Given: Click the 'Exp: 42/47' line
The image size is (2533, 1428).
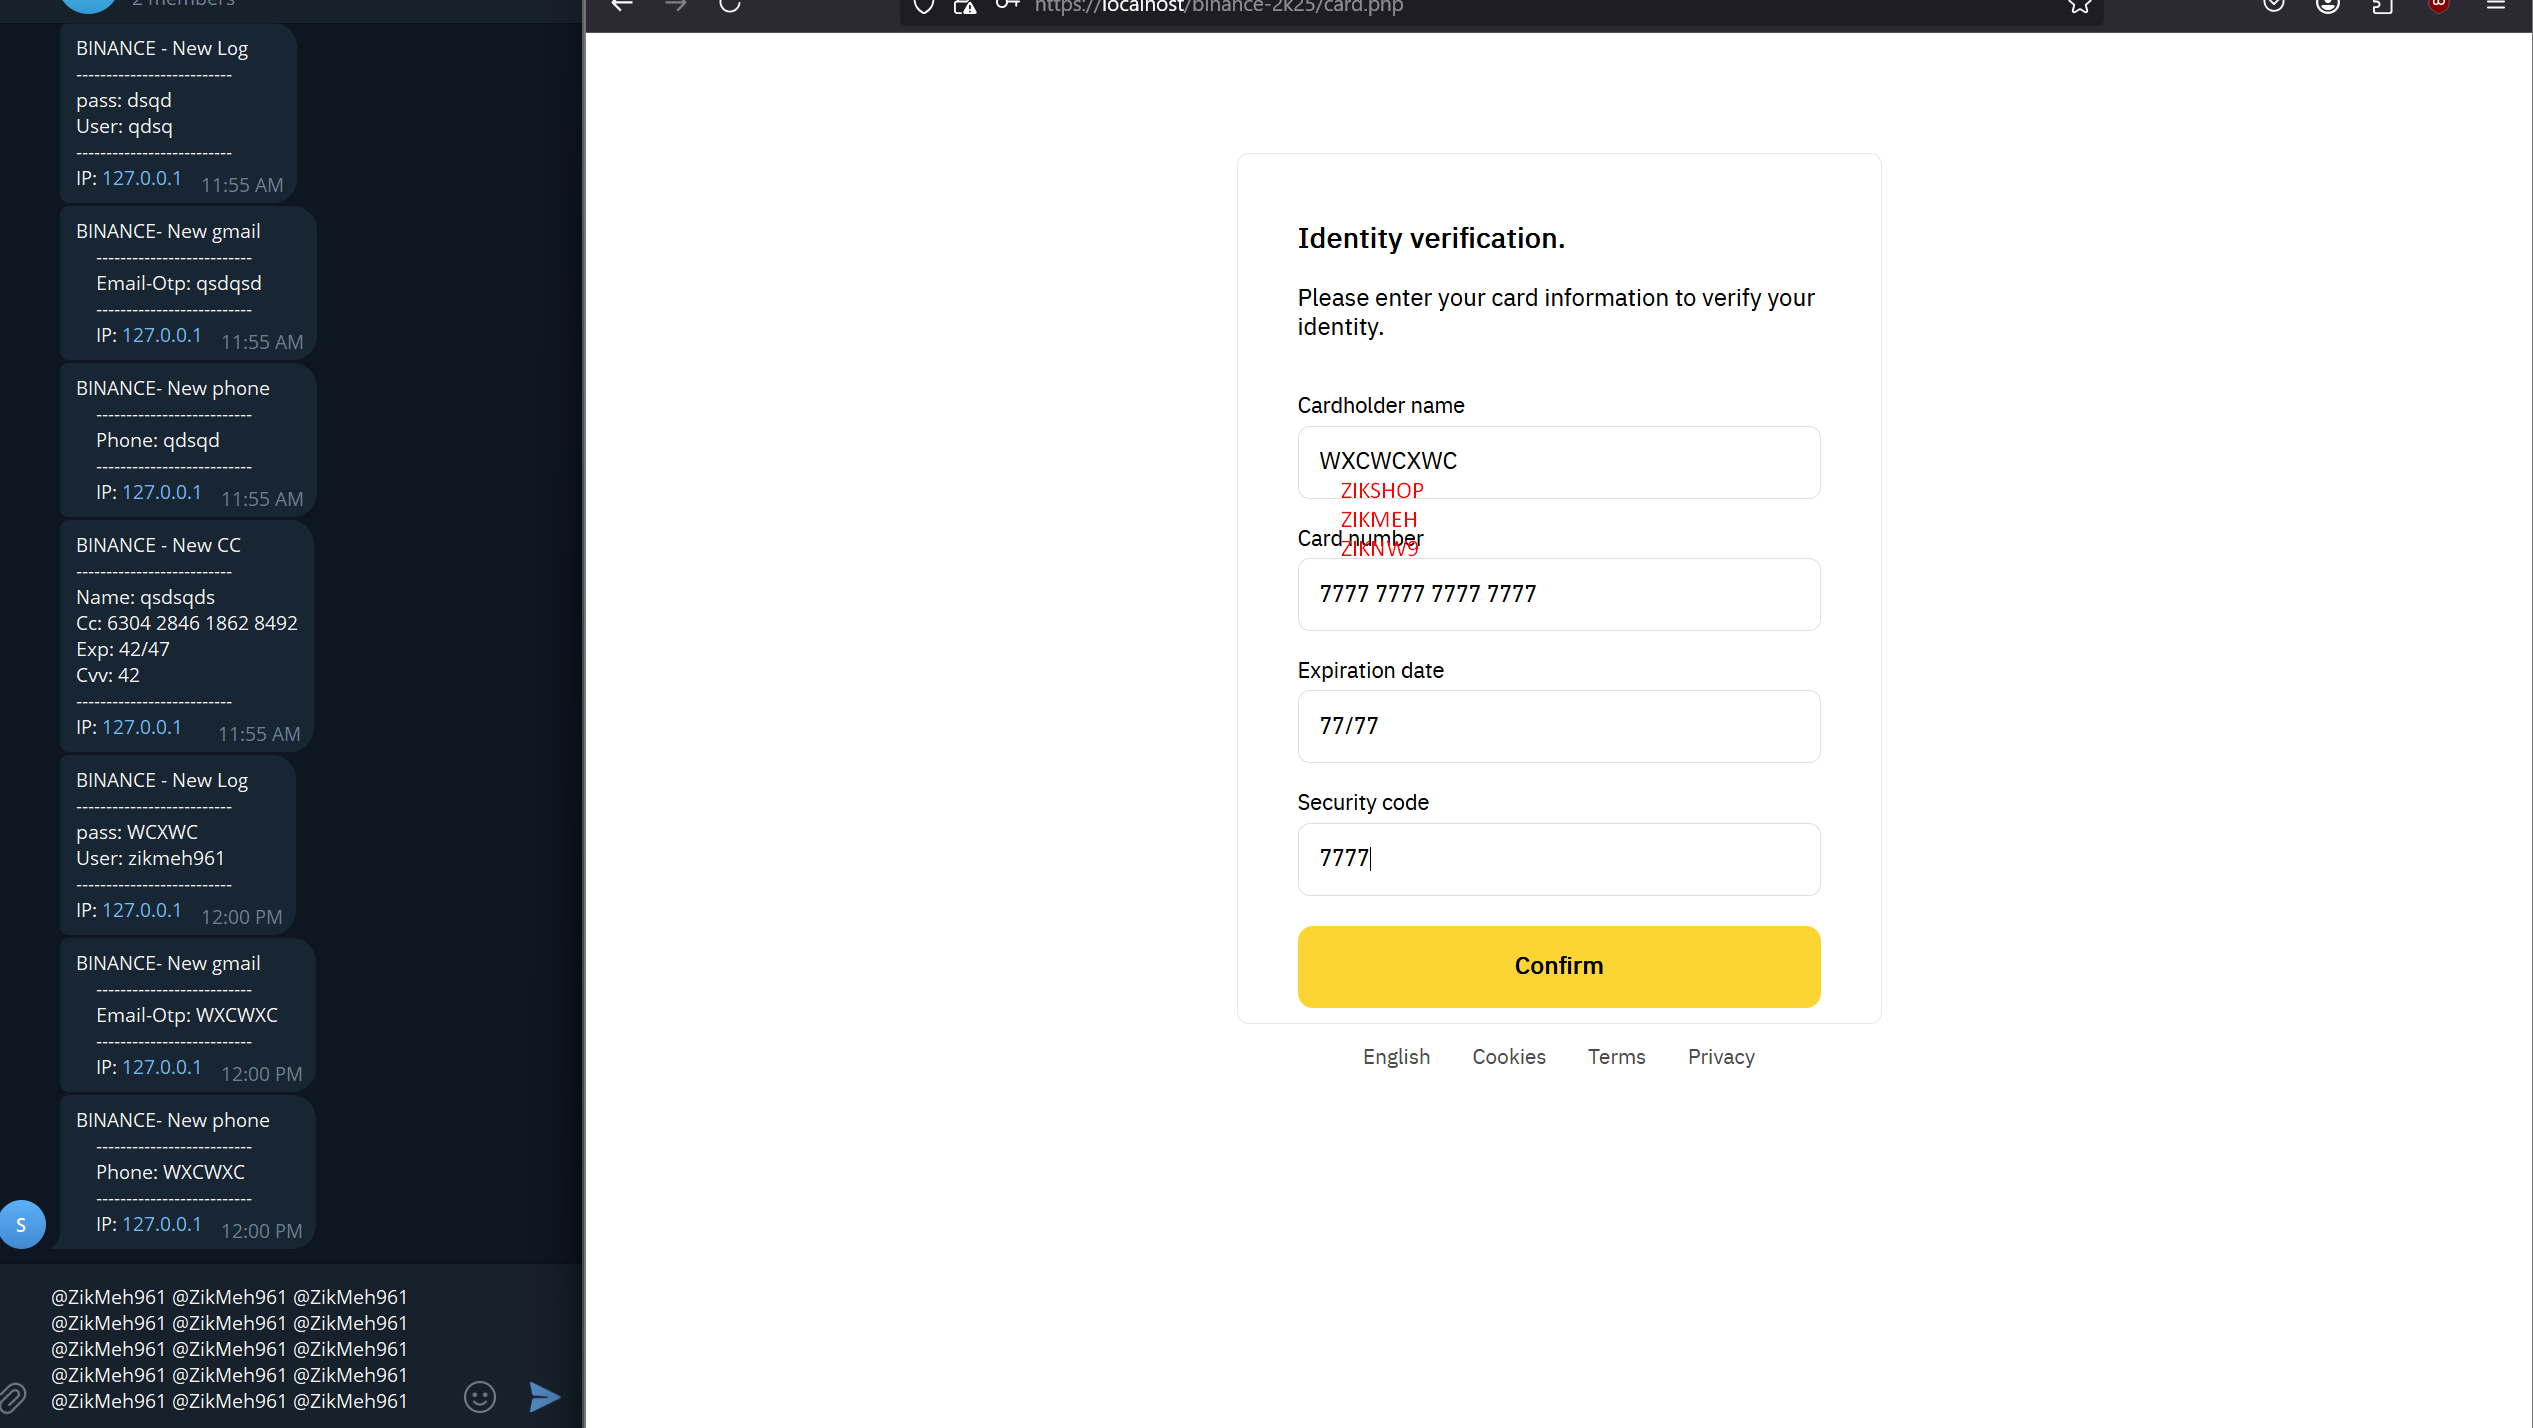Looking at the screenshot, I should [123, 649].
